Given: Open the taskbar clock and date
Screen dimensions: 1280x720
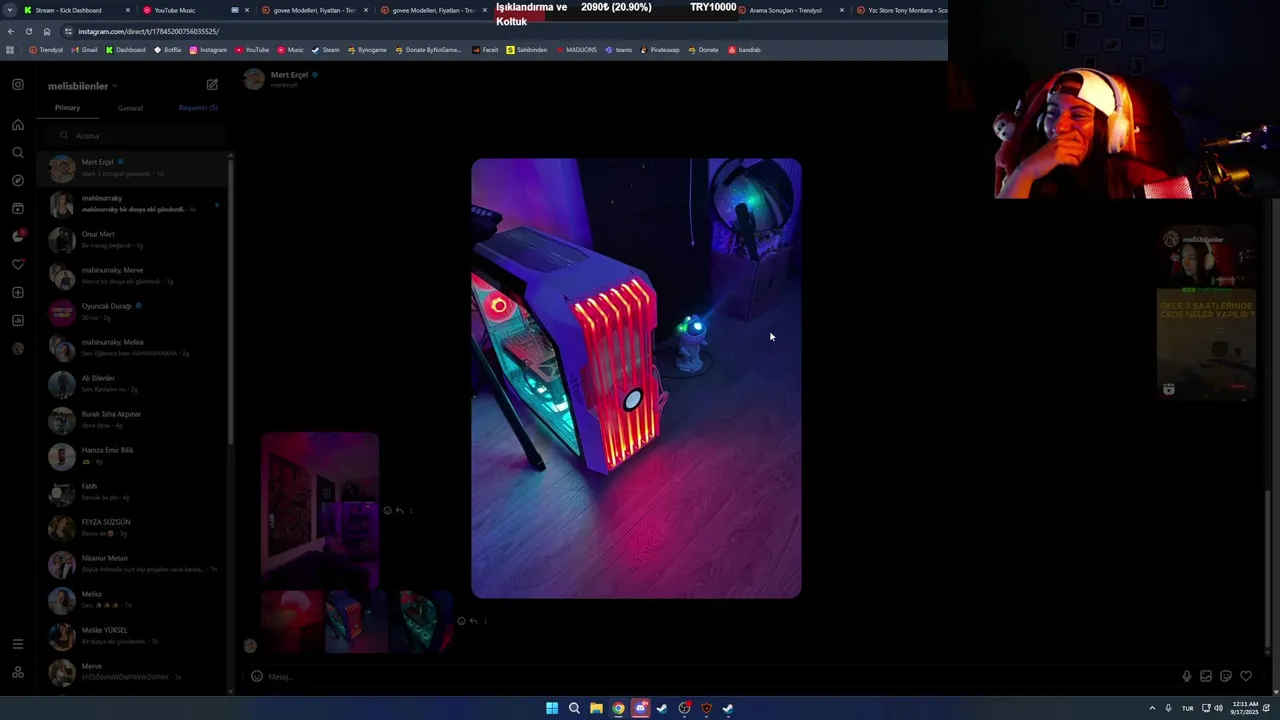Looking at the screenshot, I should (1244, 708).
